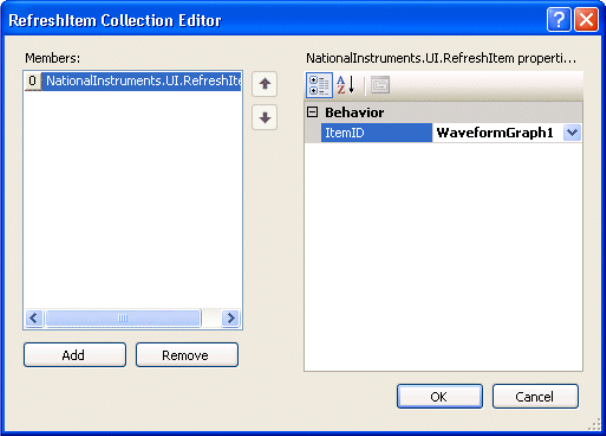Image resolution: width=606 pixels, height=436 pixels.
Task: Add a new RefreshItem member
Action: click(x=75, y=355)
